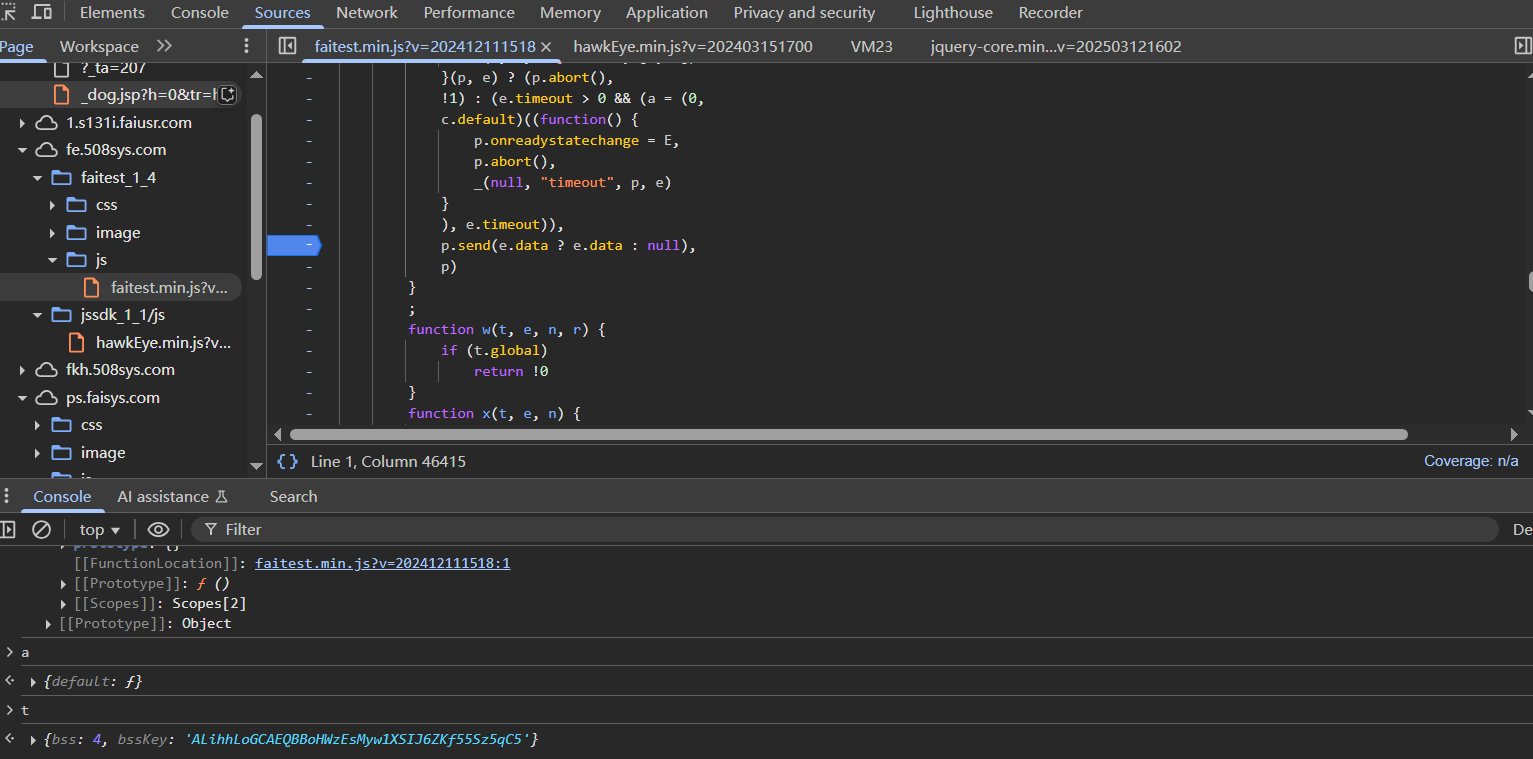The height and width of the screenshot is (759, 1533).
Task: Show more navigator tabs double chevron
Action: (x=165, y=46)
